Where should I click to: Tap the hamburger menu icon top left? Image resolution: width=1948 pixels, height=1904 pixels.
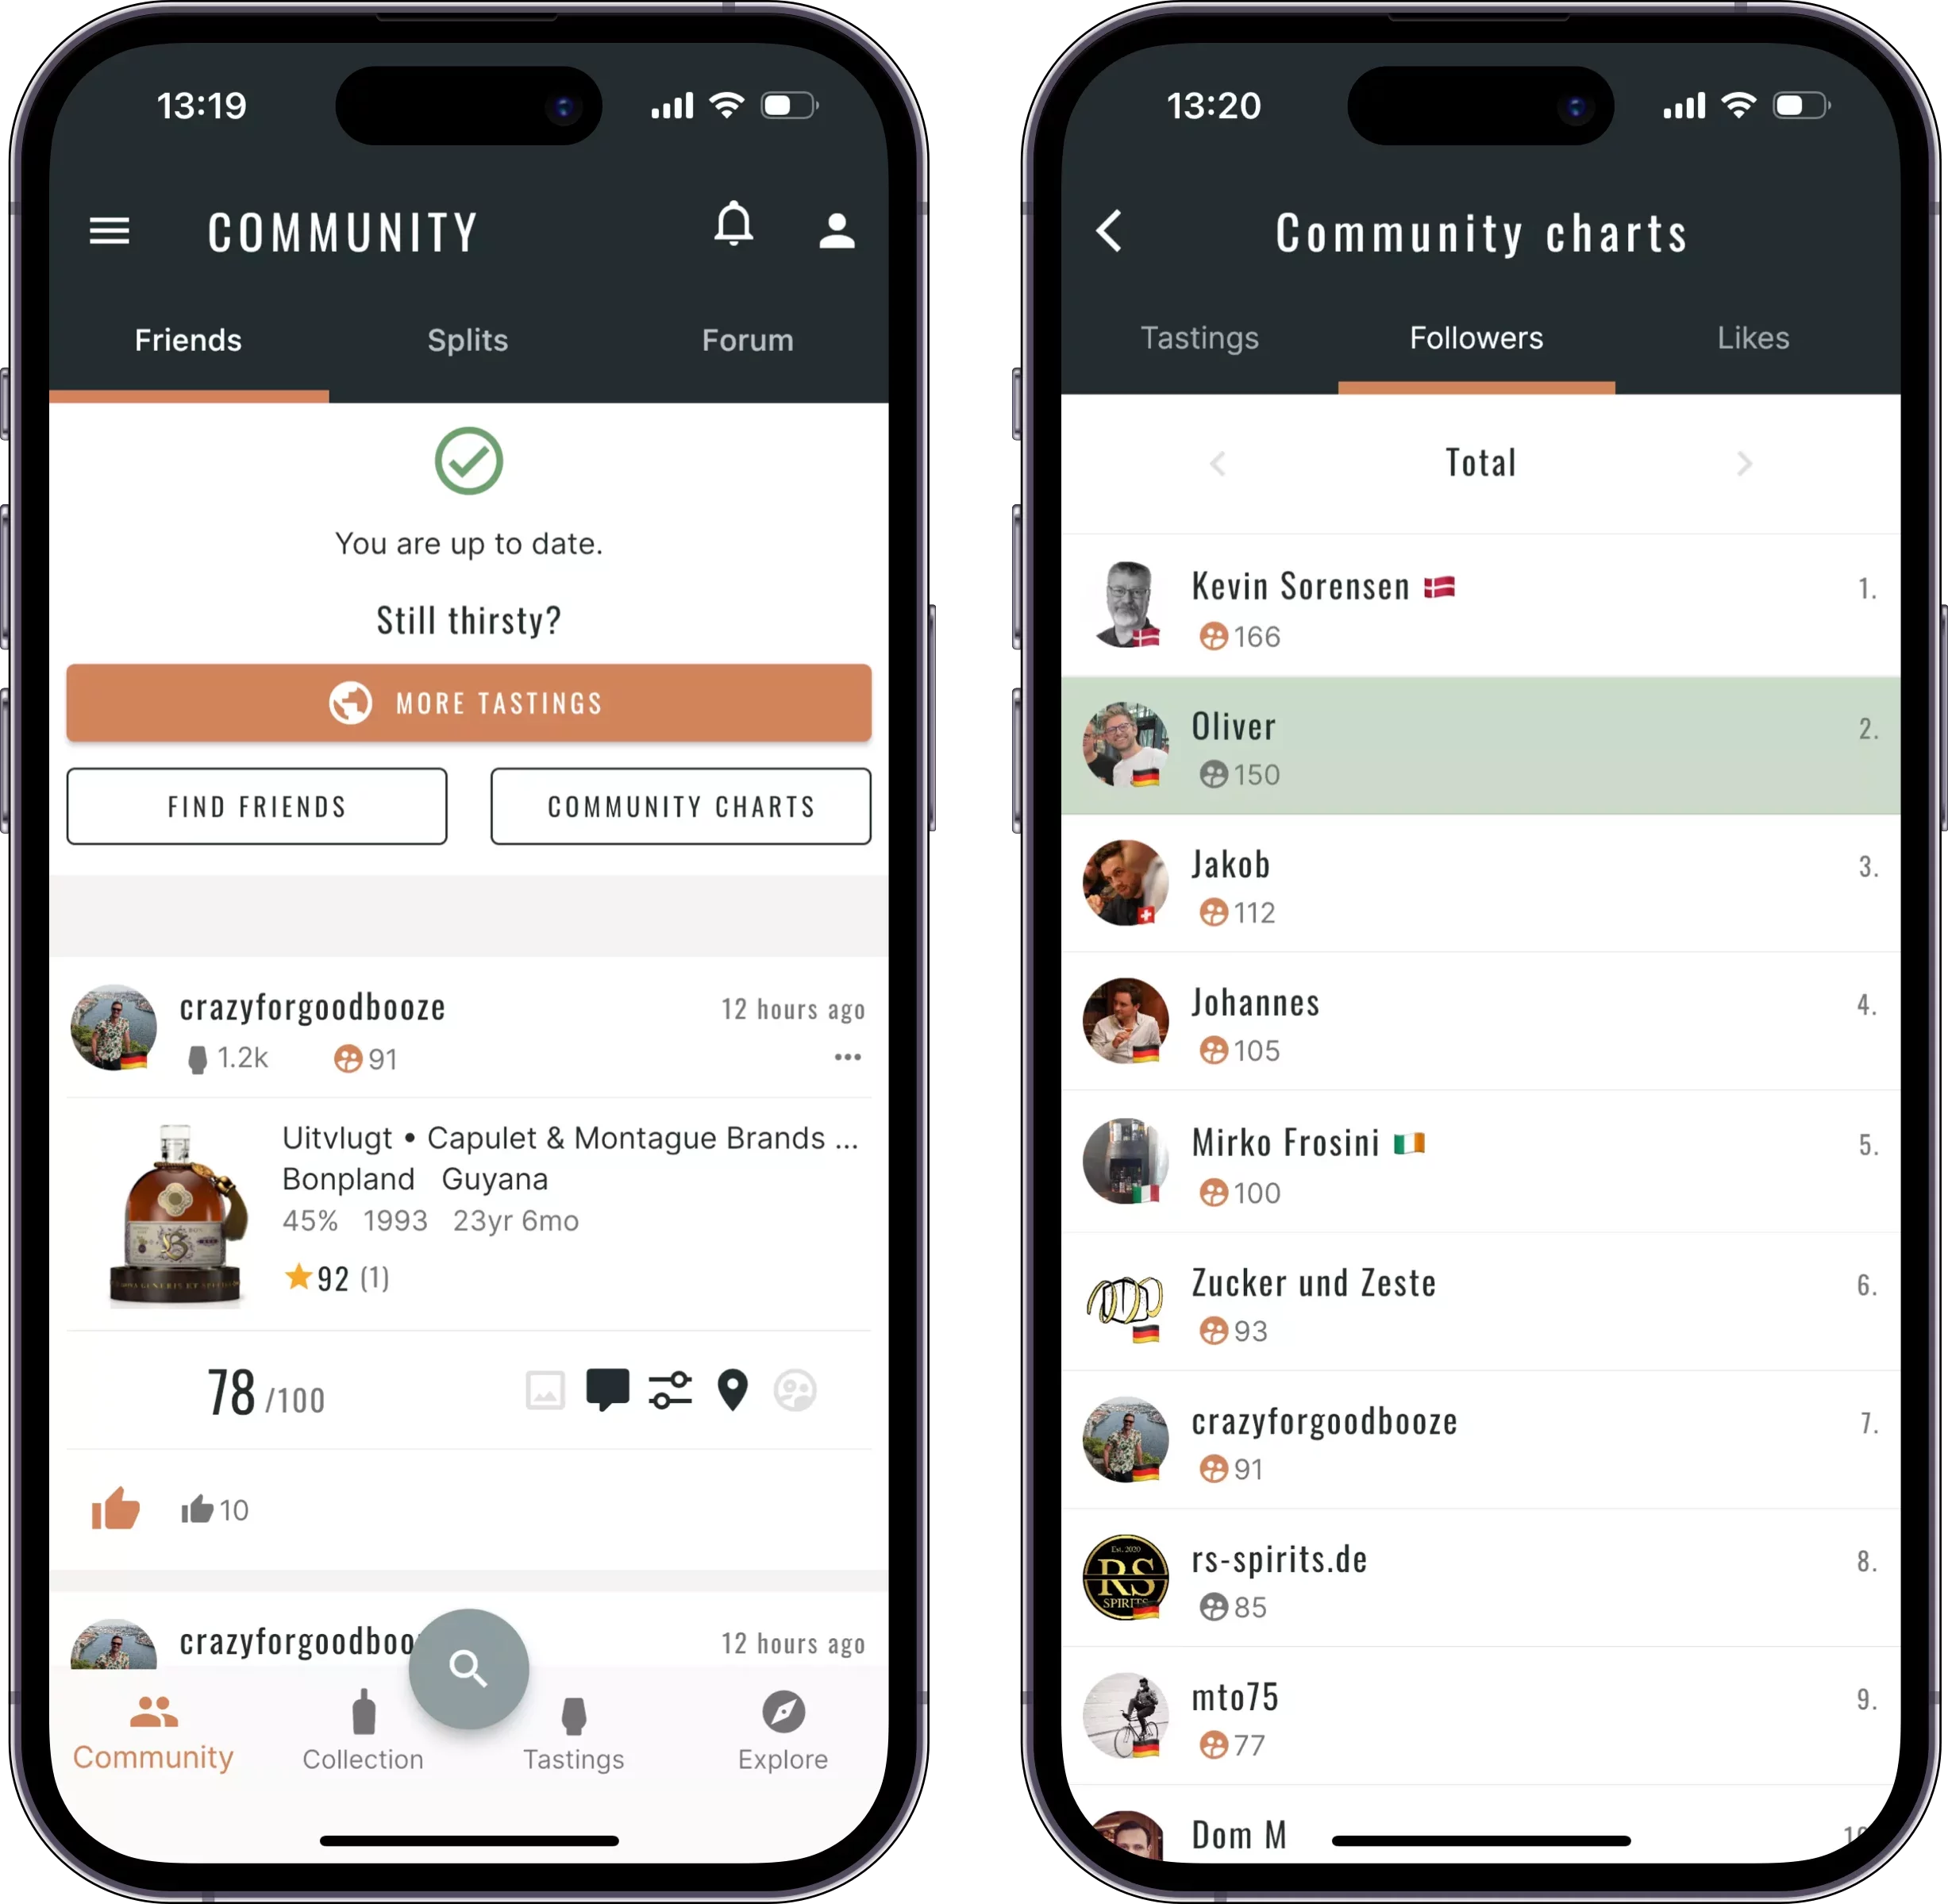coord(108,230)
